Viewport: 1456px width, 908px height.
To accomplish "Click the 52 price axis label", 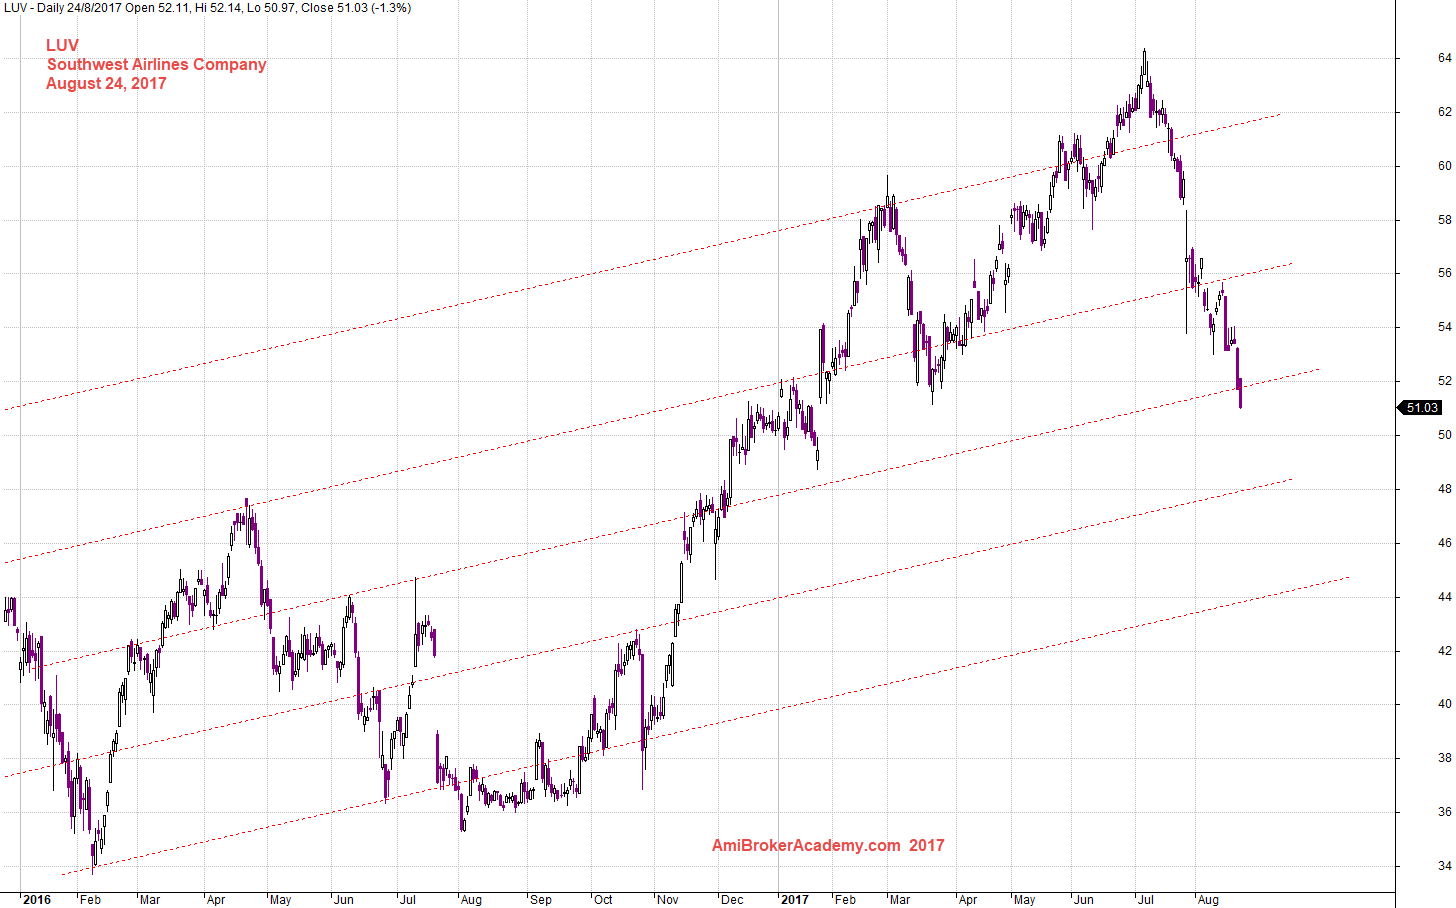I will [x=1444, y=381].
